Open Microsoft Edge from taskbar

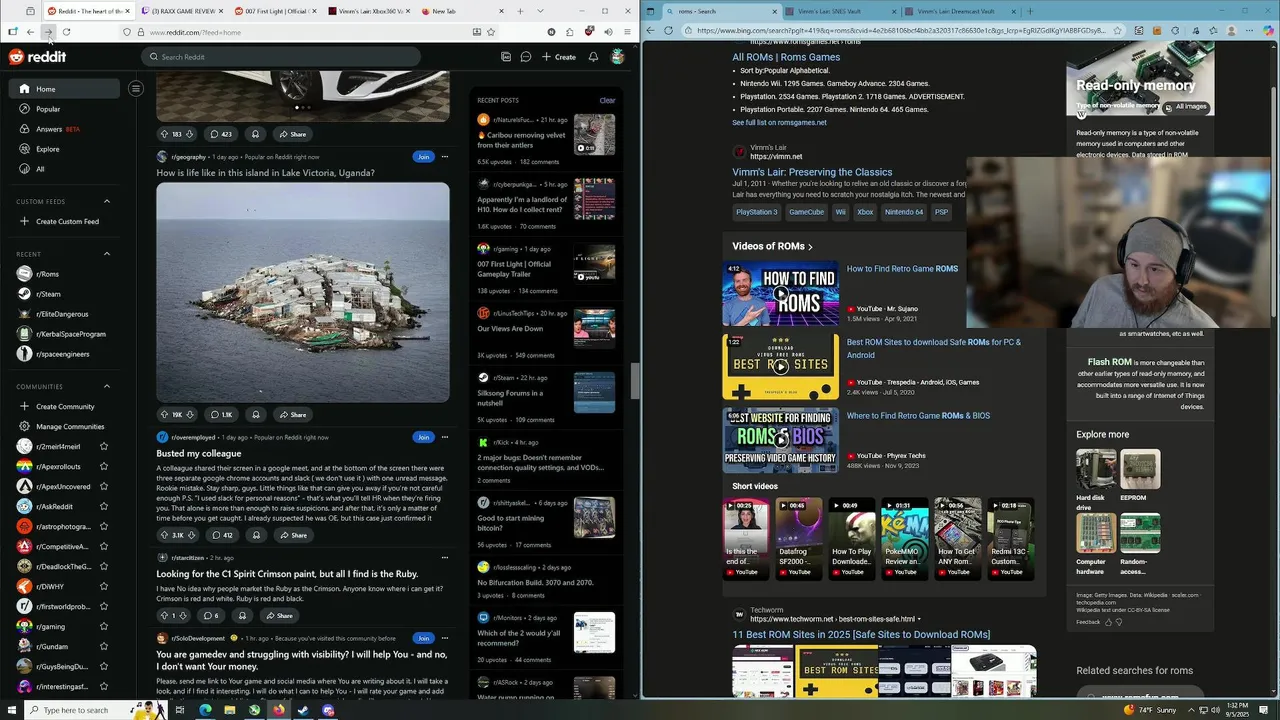tap(205, 710)
